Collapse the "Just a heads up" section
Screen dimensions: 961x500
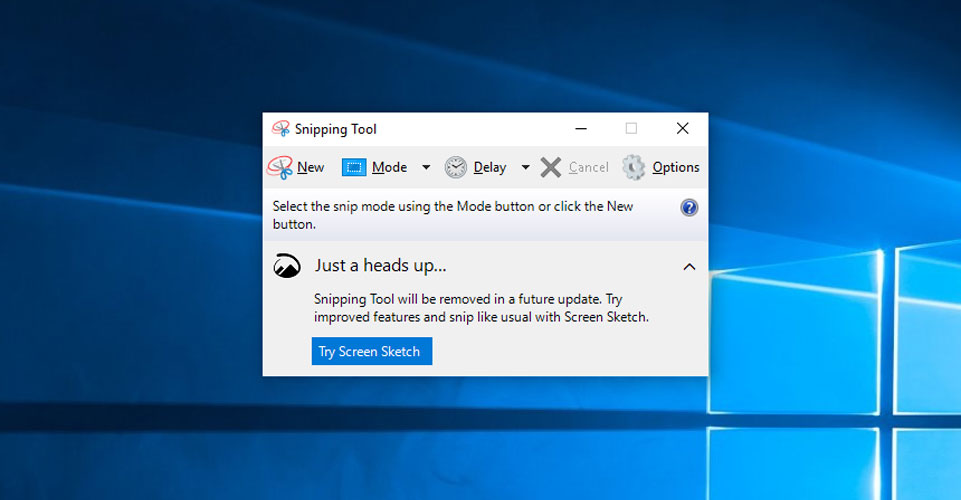click(x=689, y=267)
